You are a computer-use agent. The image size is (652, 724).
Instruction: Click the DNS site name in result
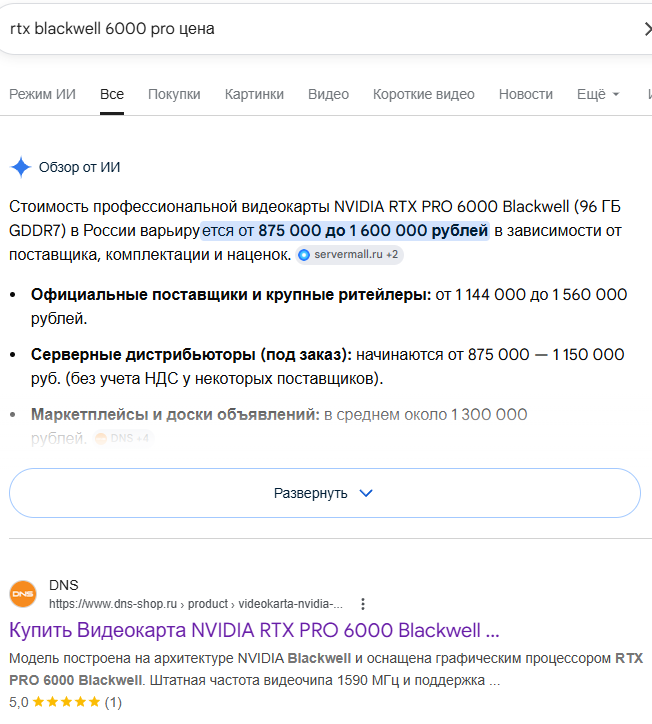pyautogui.click(x=64, y=585)
